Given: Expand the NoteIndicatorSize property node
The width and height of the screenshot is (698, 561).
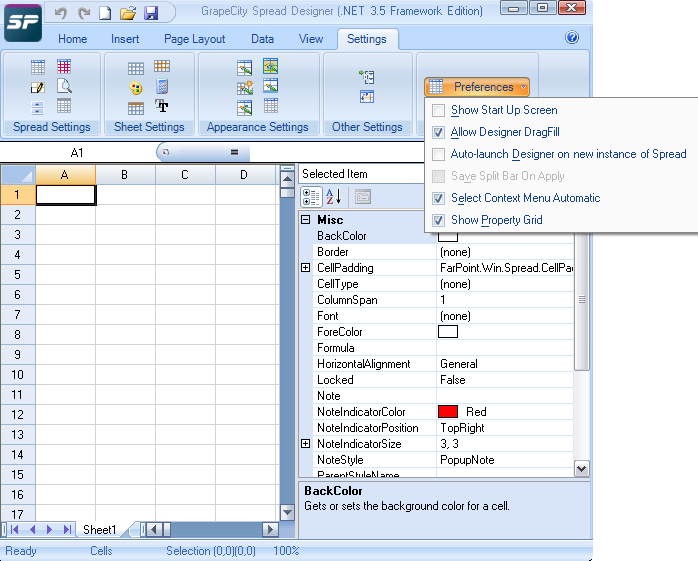Looking at the screenshot, I should tap(305, 443).
